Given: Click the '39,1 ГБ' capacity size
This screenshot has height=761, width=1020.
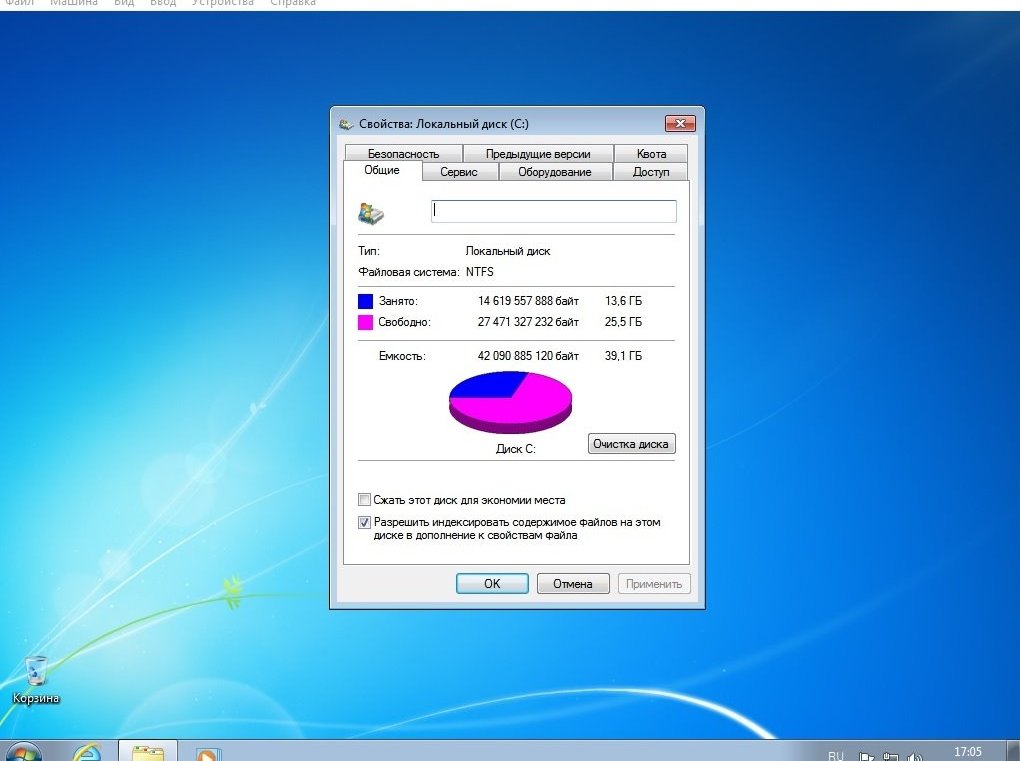Looking at the screenshot, I should coord(623,356).
